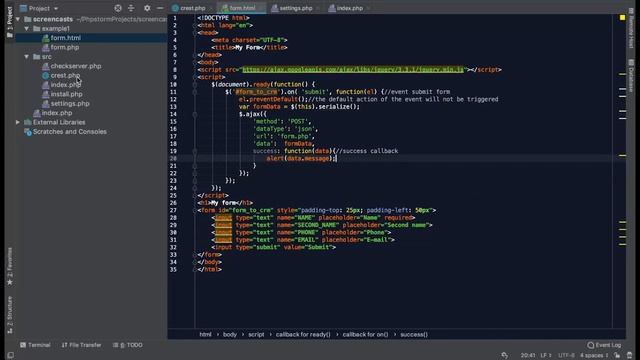Click the External Libraries icon
Viewport: 640px width, 360px height.
pyautogui.click(x=28, y=122)
